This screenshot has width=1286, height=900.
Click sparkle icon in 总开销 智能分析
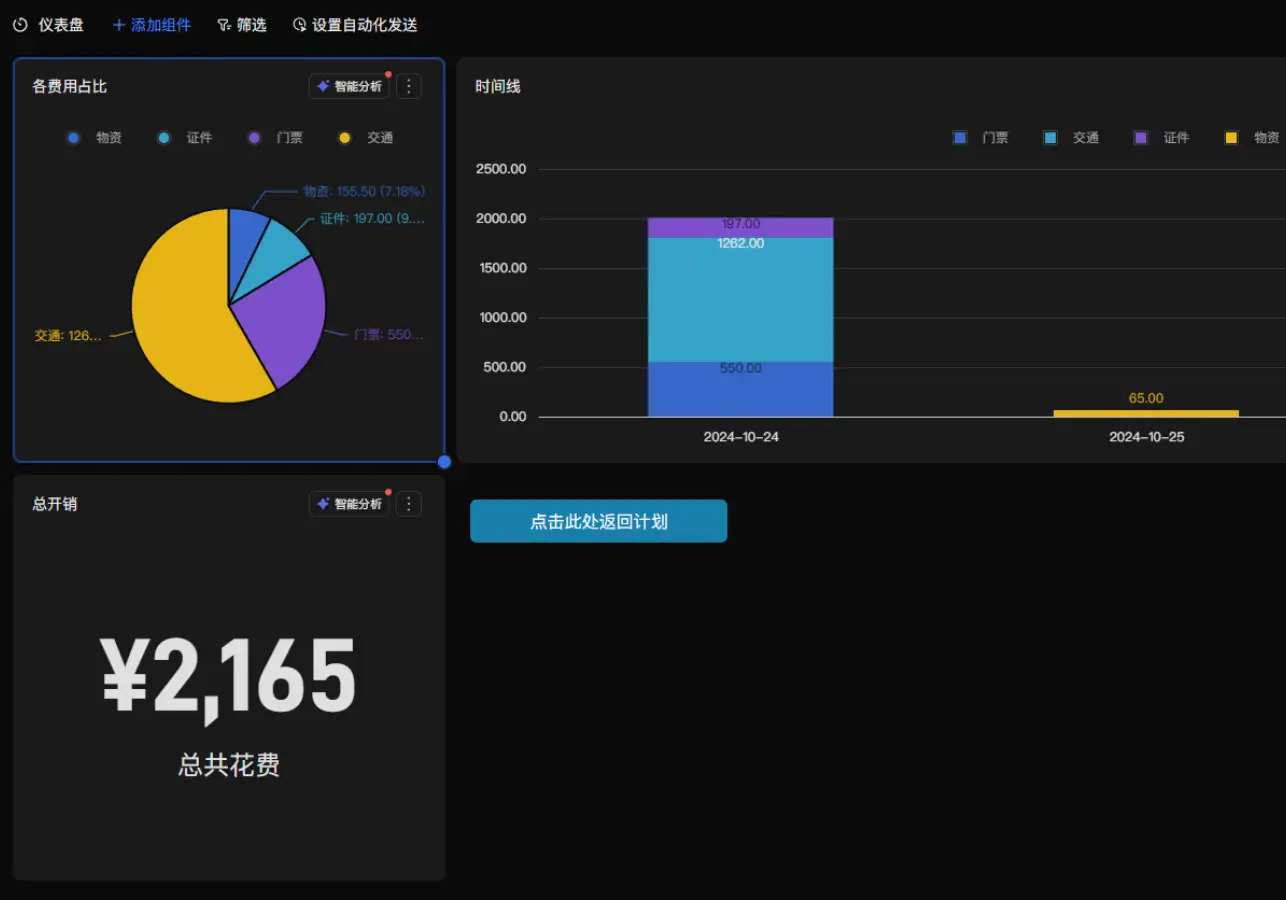coord(323,504)
